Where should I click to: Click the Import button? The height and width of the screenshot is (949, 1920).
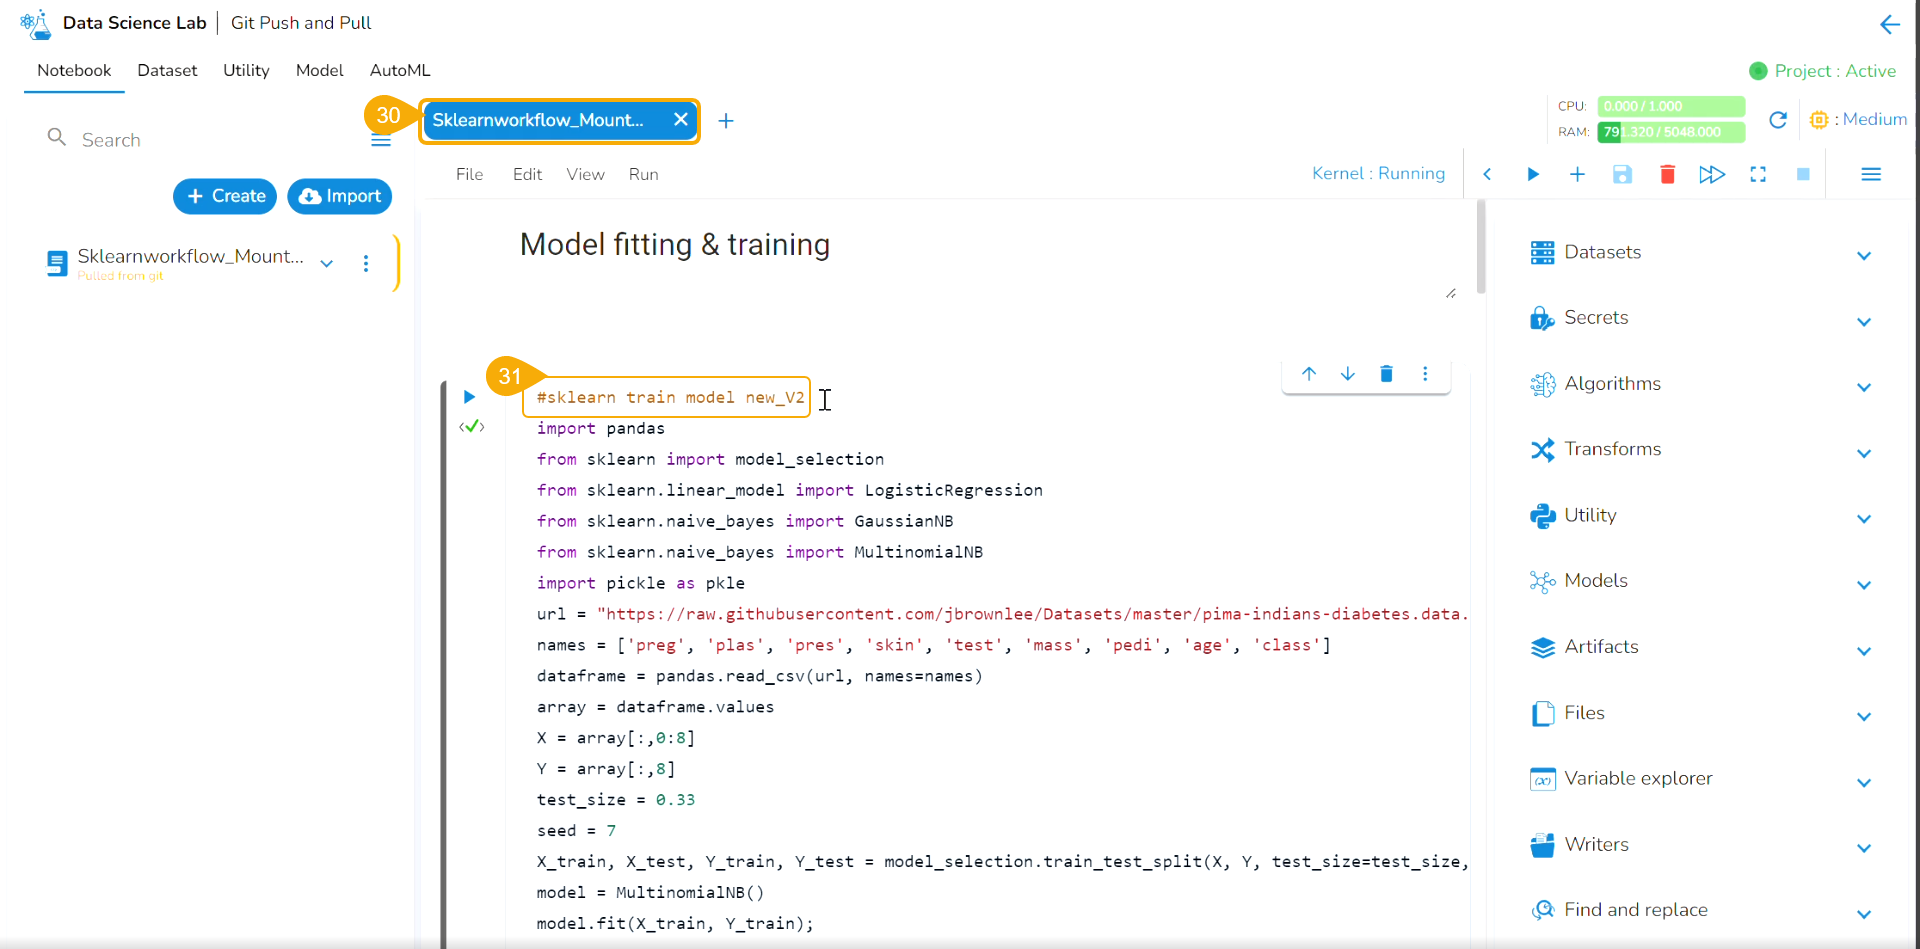(x=340, y=196)
